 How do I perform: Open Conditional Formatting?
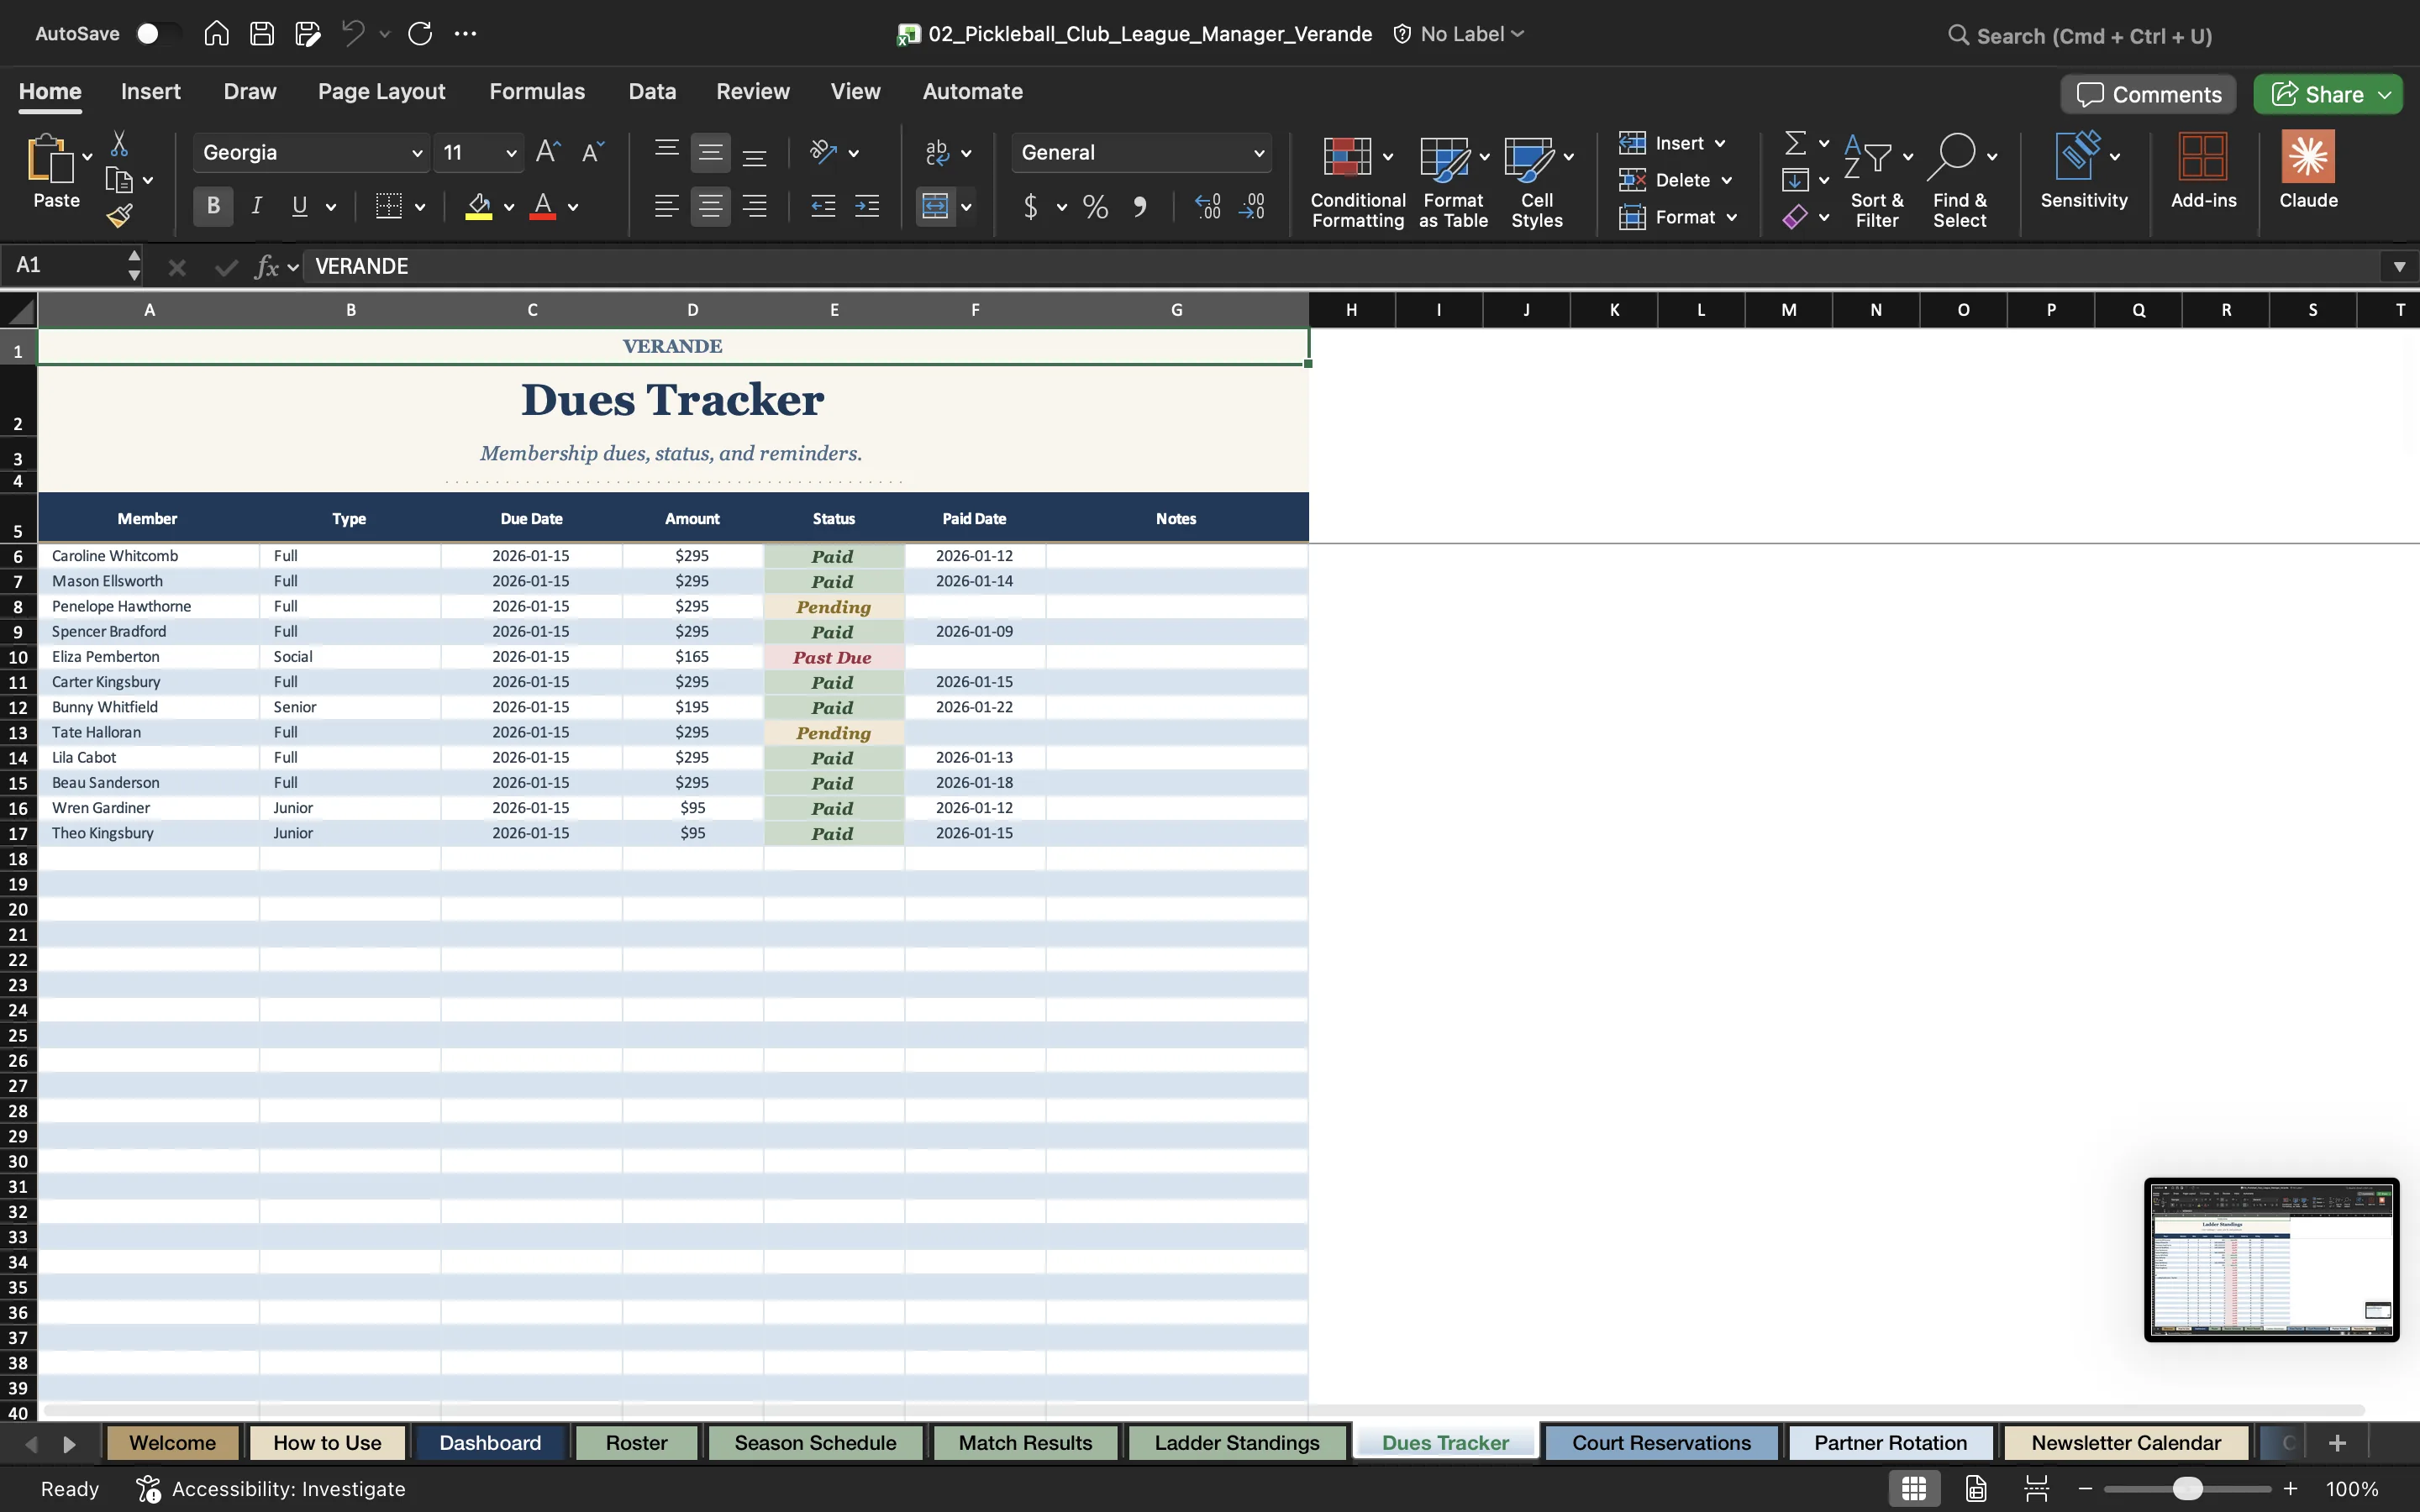pos(1357,182)
